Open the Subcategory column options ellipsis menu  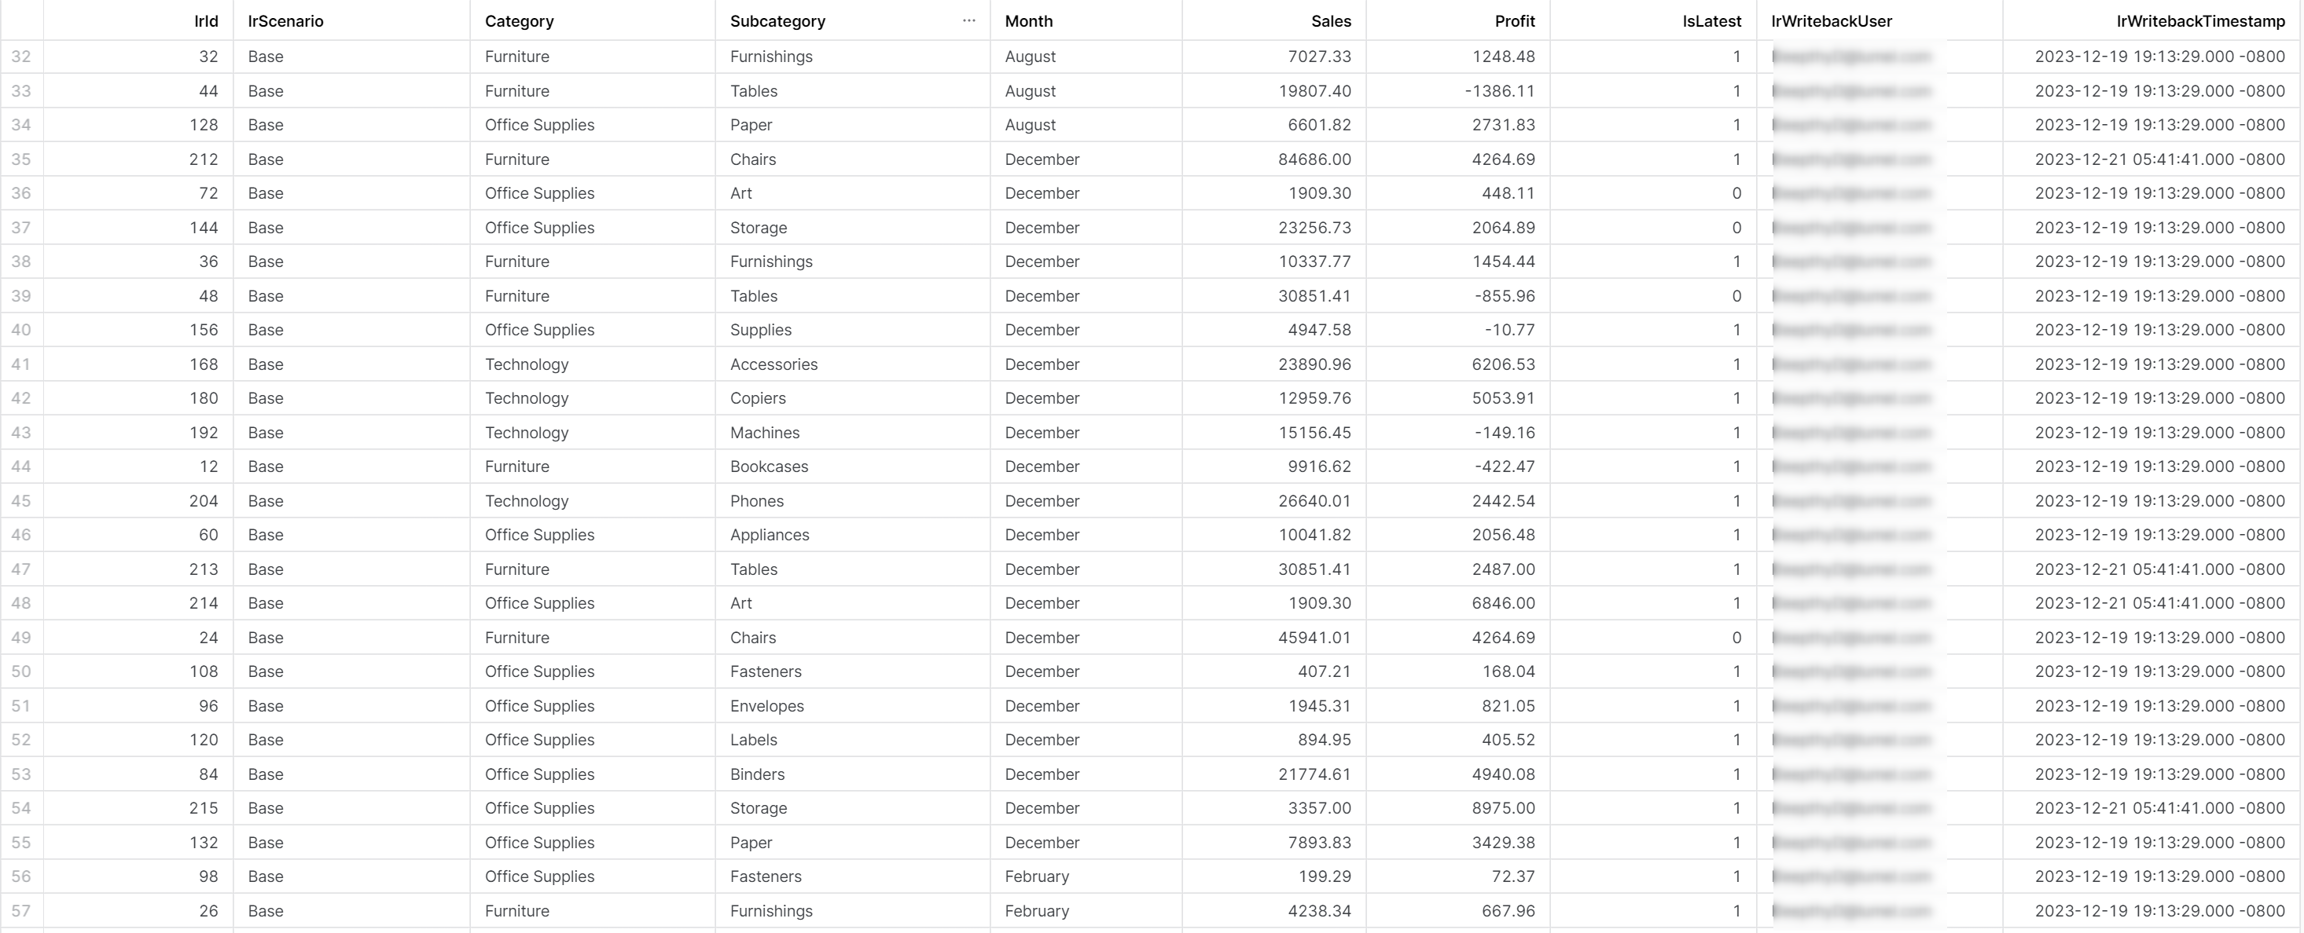pos(968,20)
